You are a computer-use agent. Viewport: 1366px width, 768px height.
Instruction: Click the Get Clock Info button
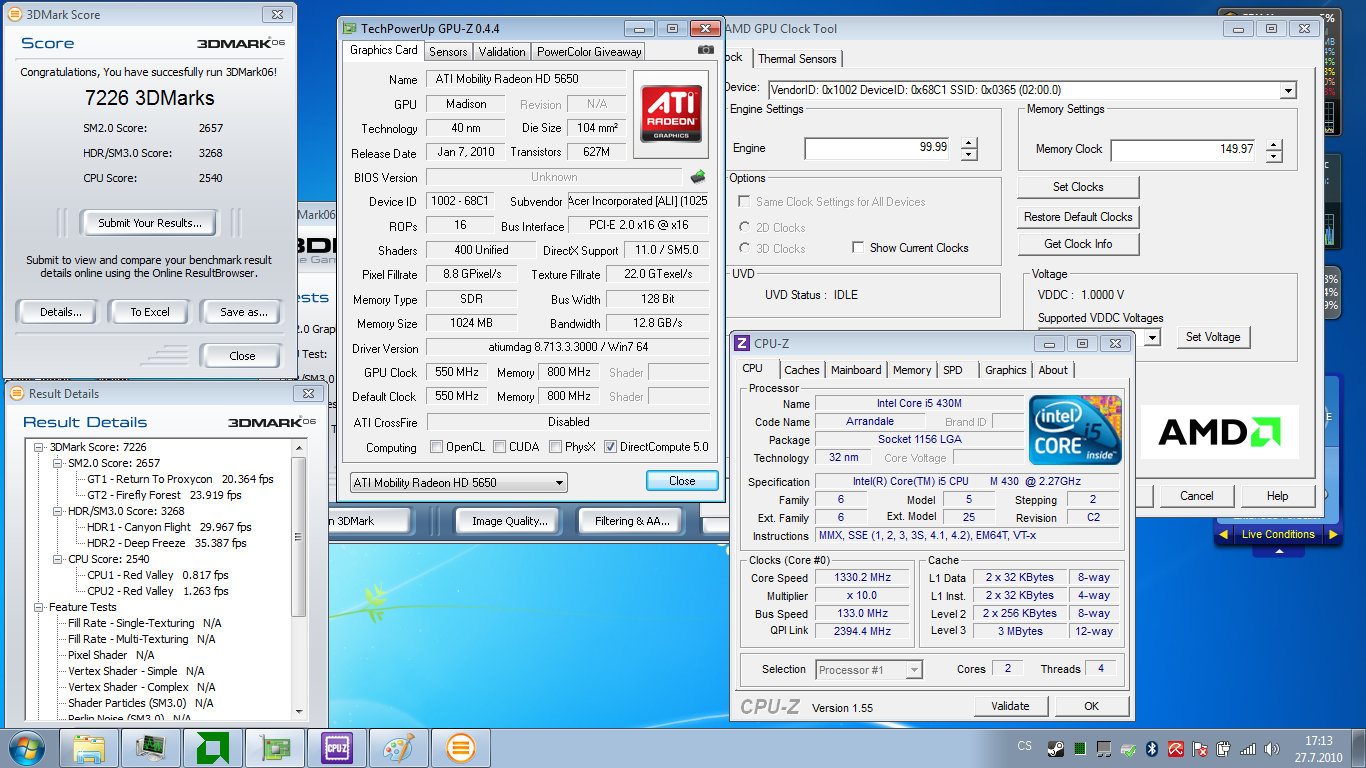click(x=1078, y=244)
